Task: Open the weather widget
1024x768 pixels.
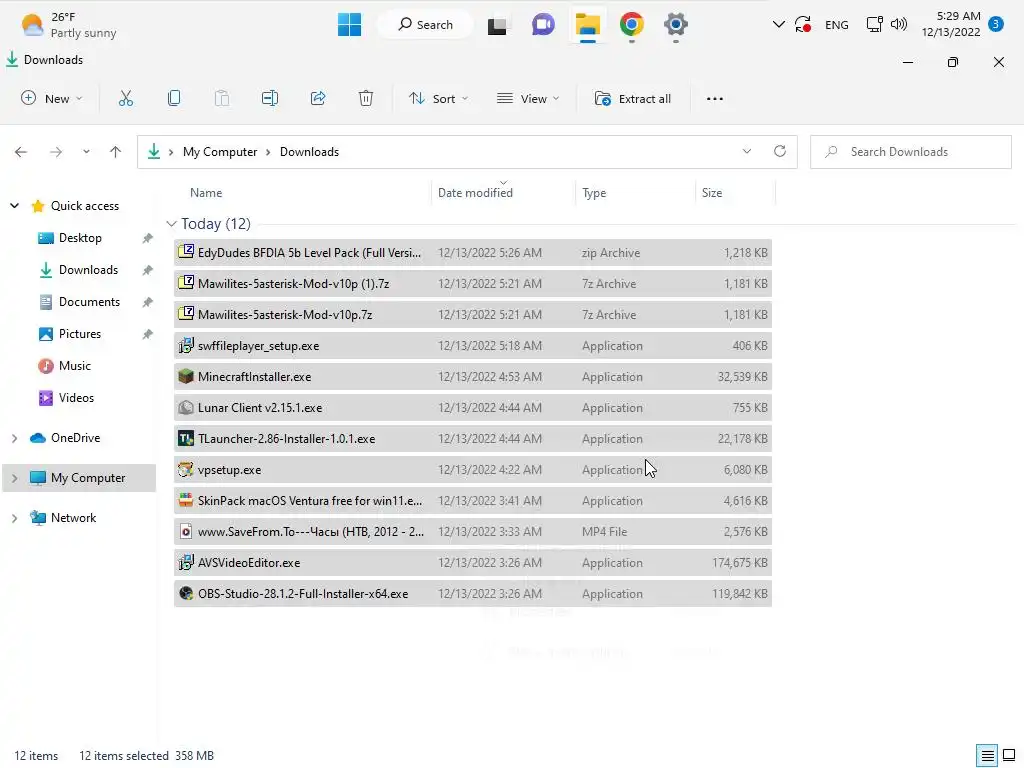Action: [69, 25]
